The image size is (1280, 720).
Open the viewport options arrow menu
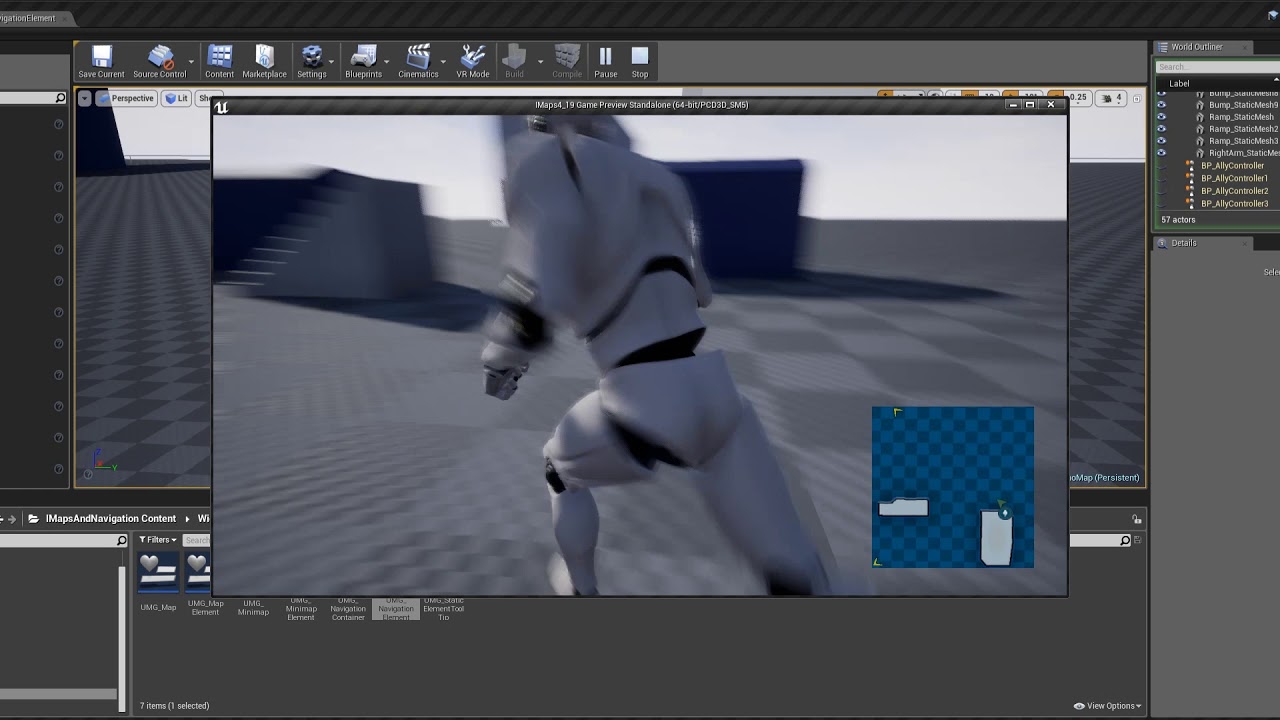pos(85,98)
